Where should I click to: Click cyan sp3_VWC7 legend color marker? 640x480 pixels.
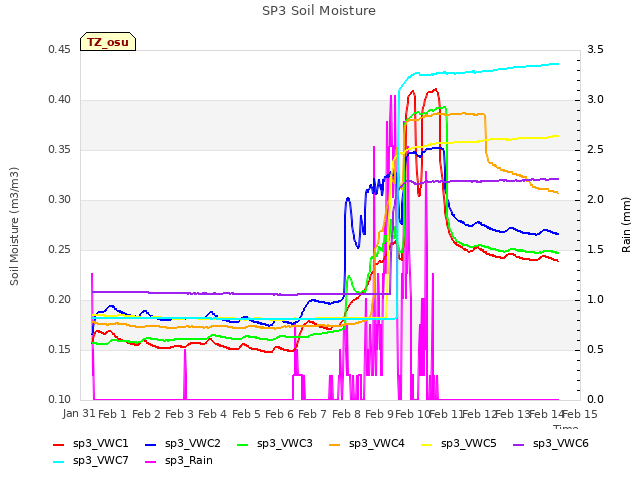pos(58,462)
